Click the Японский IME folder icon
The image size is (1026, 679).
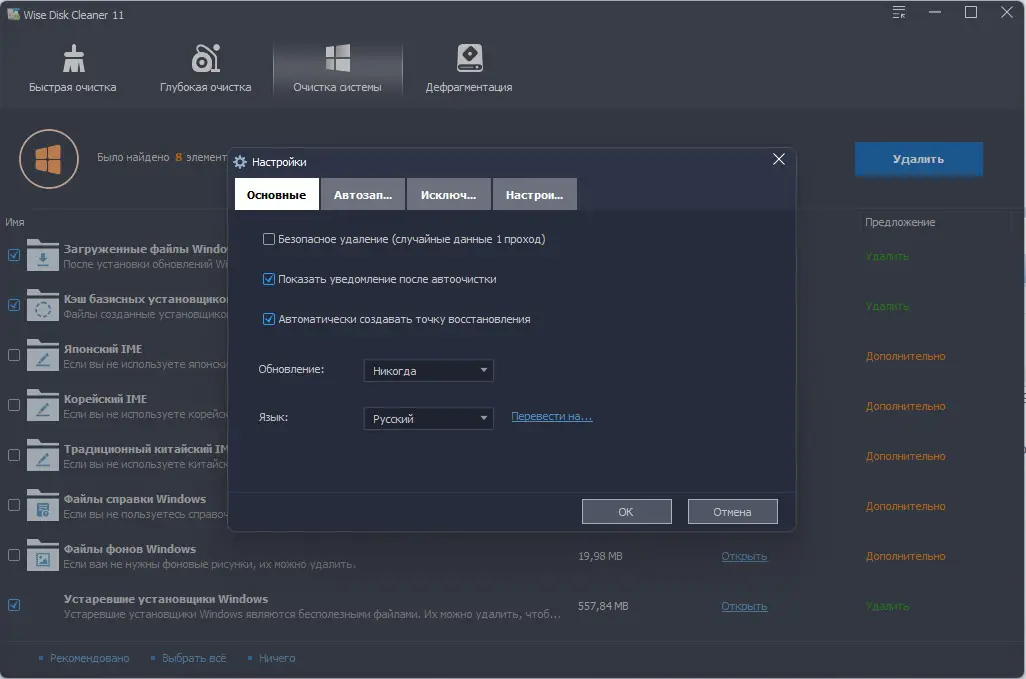point(43,355)
